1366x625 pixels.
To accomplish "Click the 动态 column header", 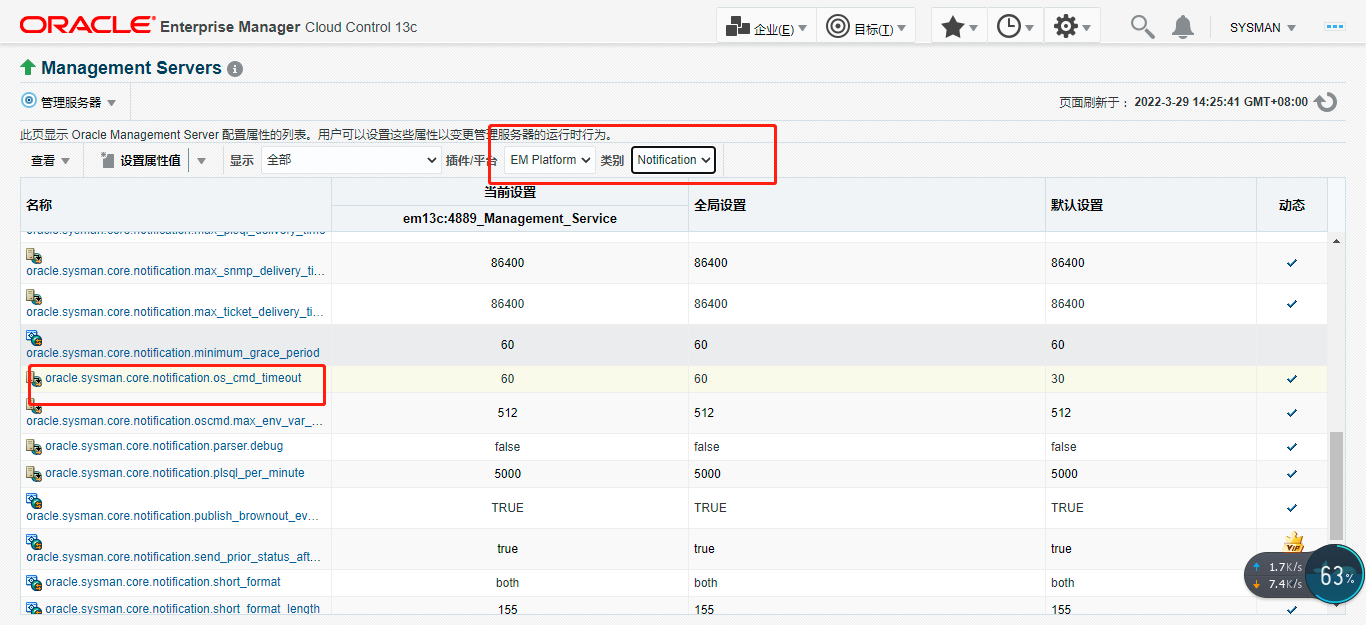I will click(x=1292, y=205).
